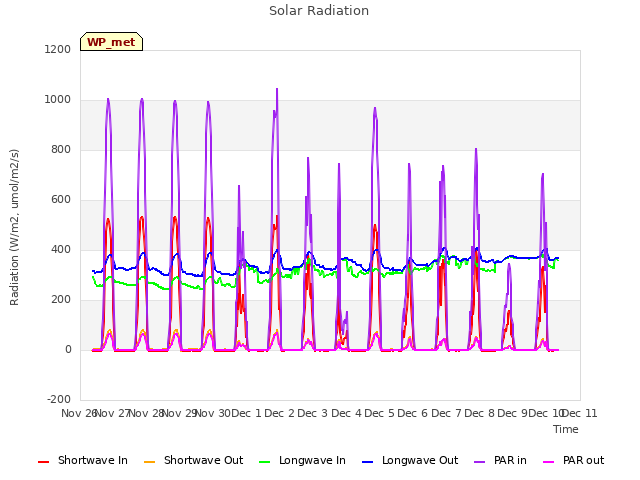Click the PAR in peak on Dec 4
Screen dimensions: 640x480
click(x=375, y=109)
